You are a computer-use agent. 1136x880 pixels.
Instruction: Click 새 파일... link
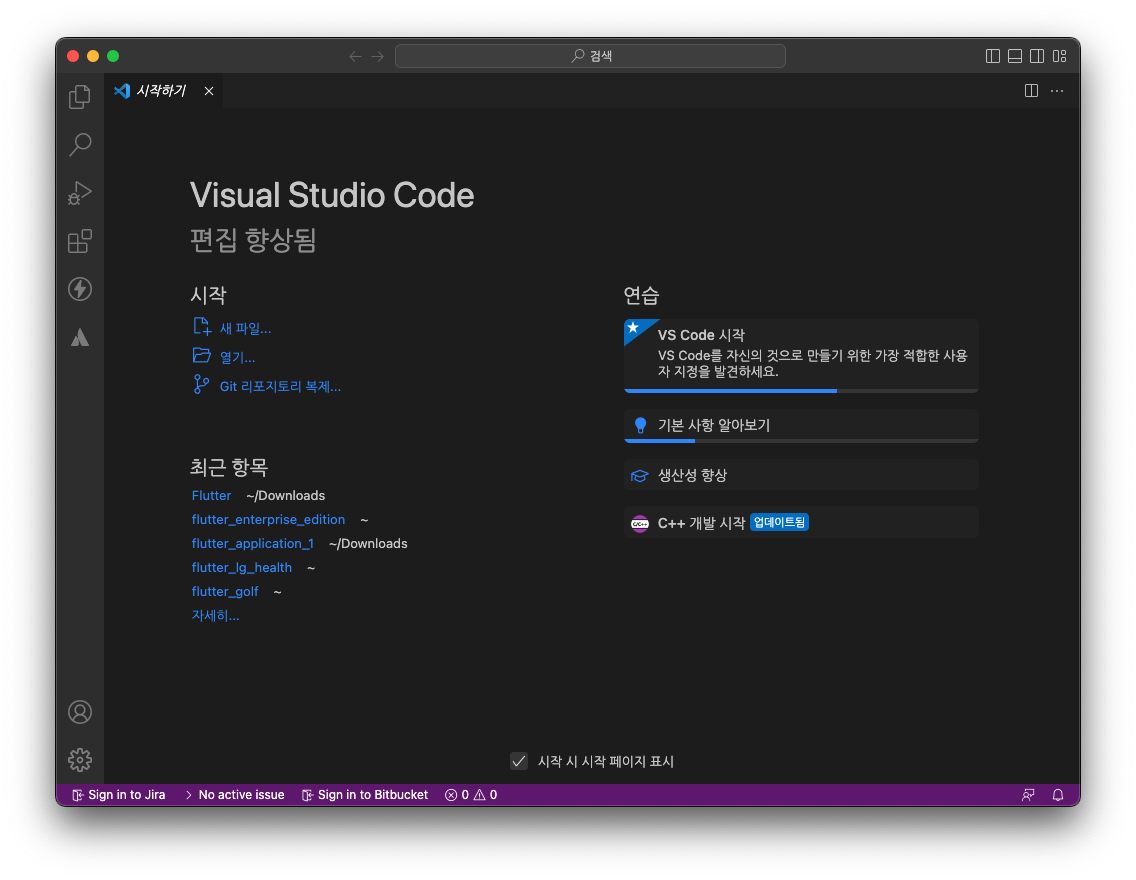tap(246, 329)
